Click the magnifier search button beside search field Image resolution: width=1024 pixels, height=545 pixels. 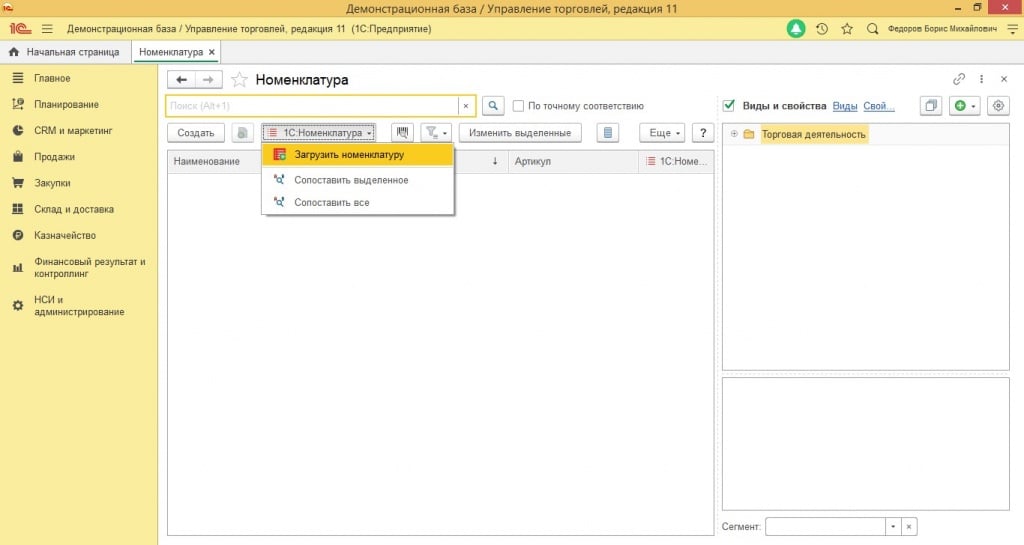[493, 106]
